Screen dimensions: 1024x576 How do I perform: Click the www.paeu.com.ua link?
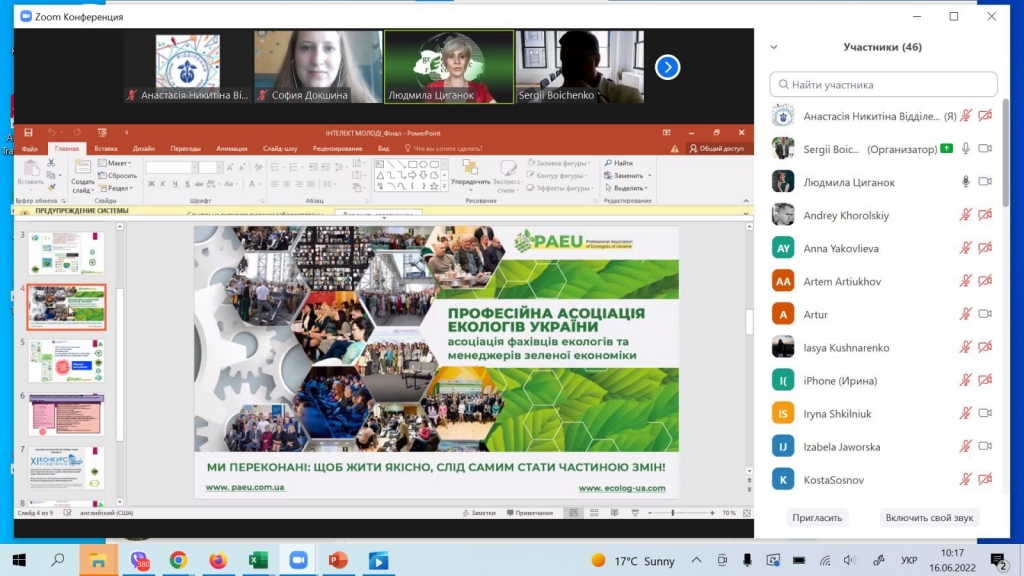click(245, 487)
